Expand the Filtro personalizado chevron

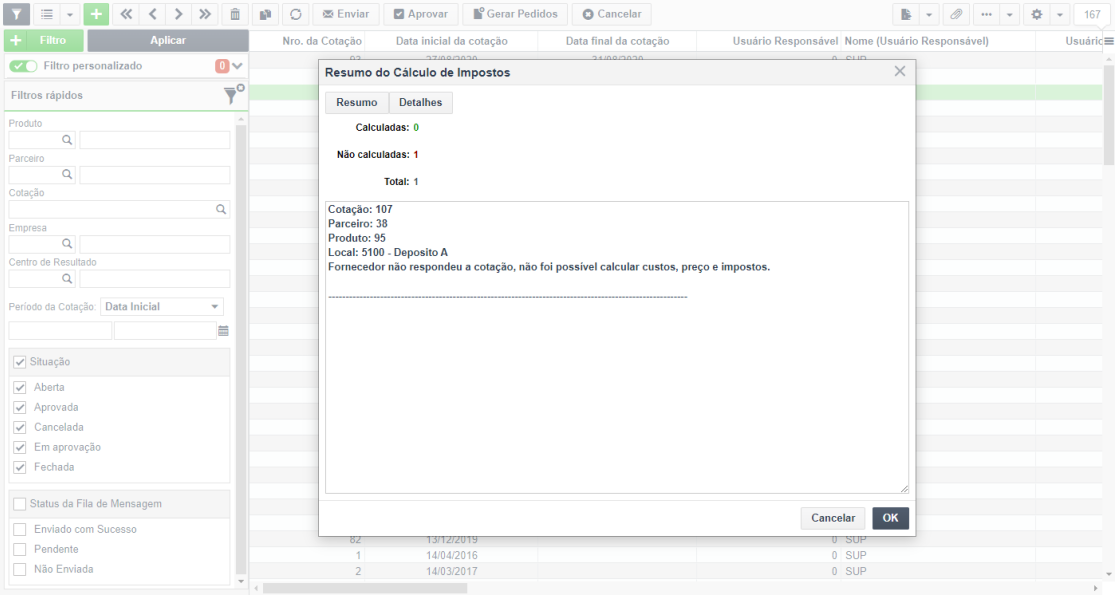coord(238,66)
